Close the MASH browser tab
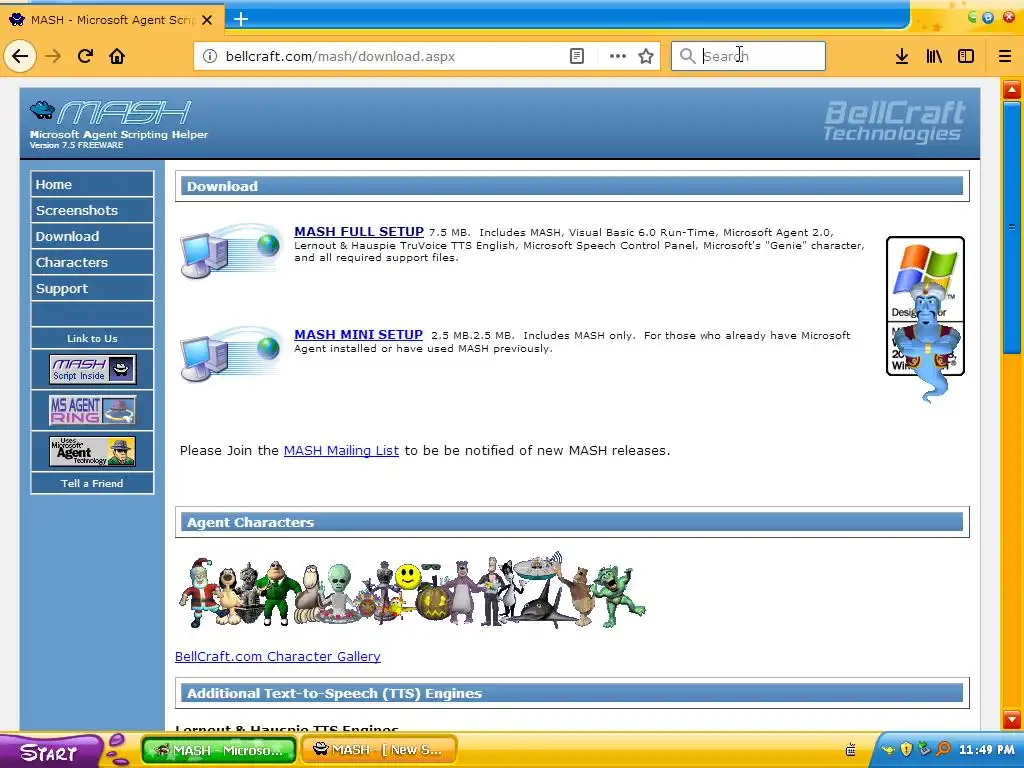 coord(207,20)
